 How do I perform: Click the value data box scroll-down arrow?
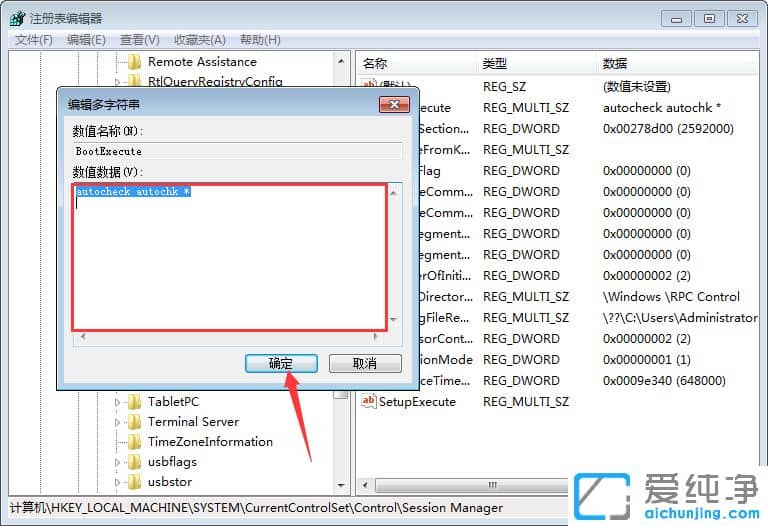[x=393, y=320]
